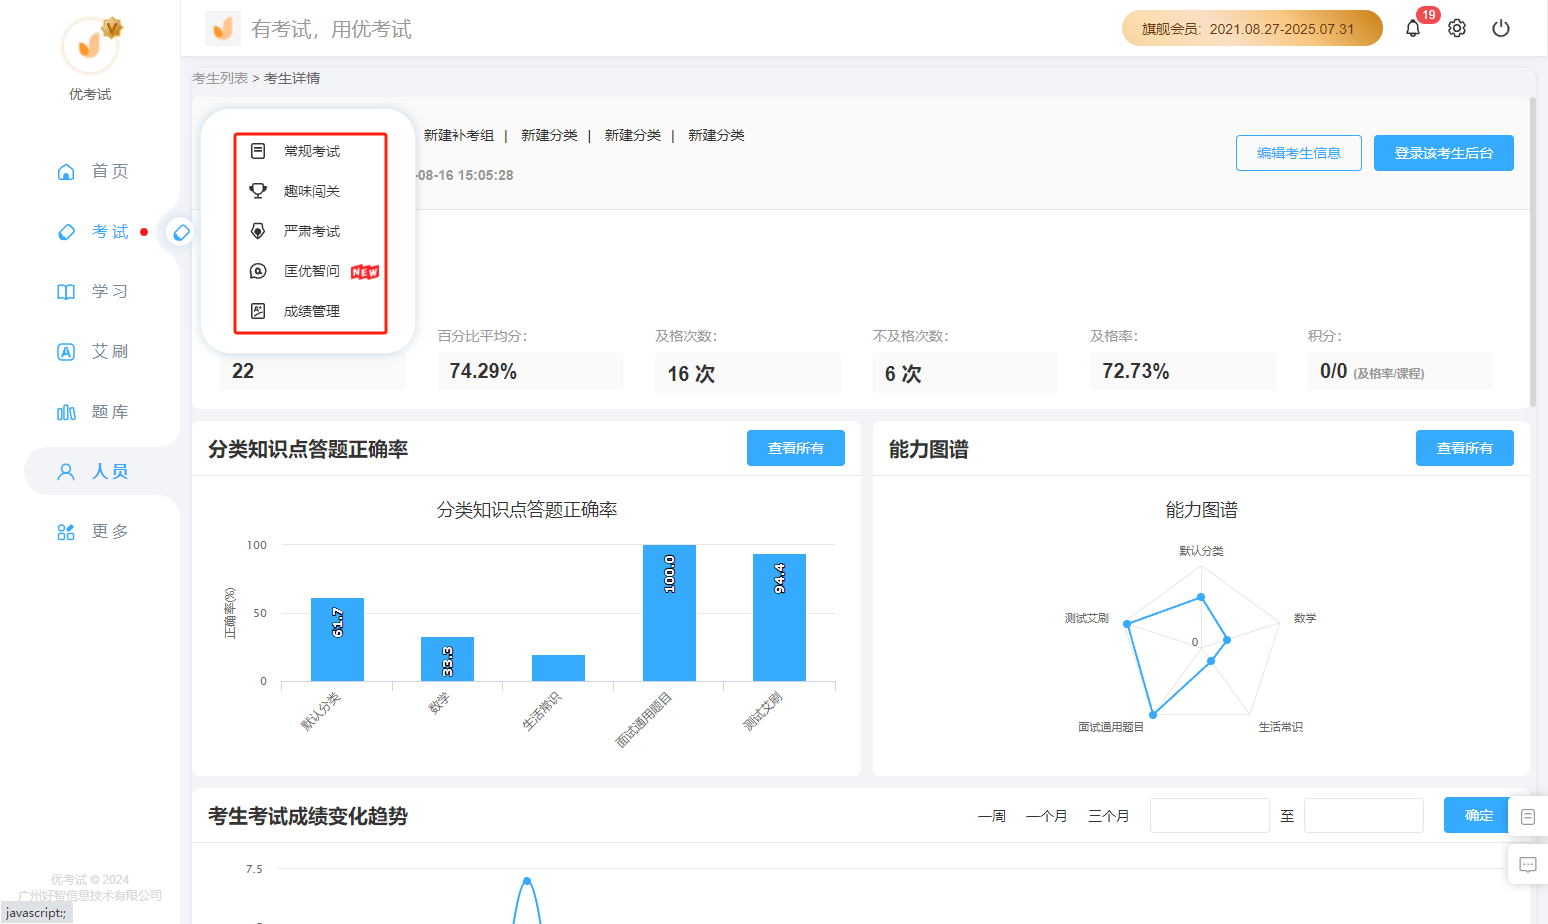Click 编辑考生信息 button

[x=1298, y=153]
